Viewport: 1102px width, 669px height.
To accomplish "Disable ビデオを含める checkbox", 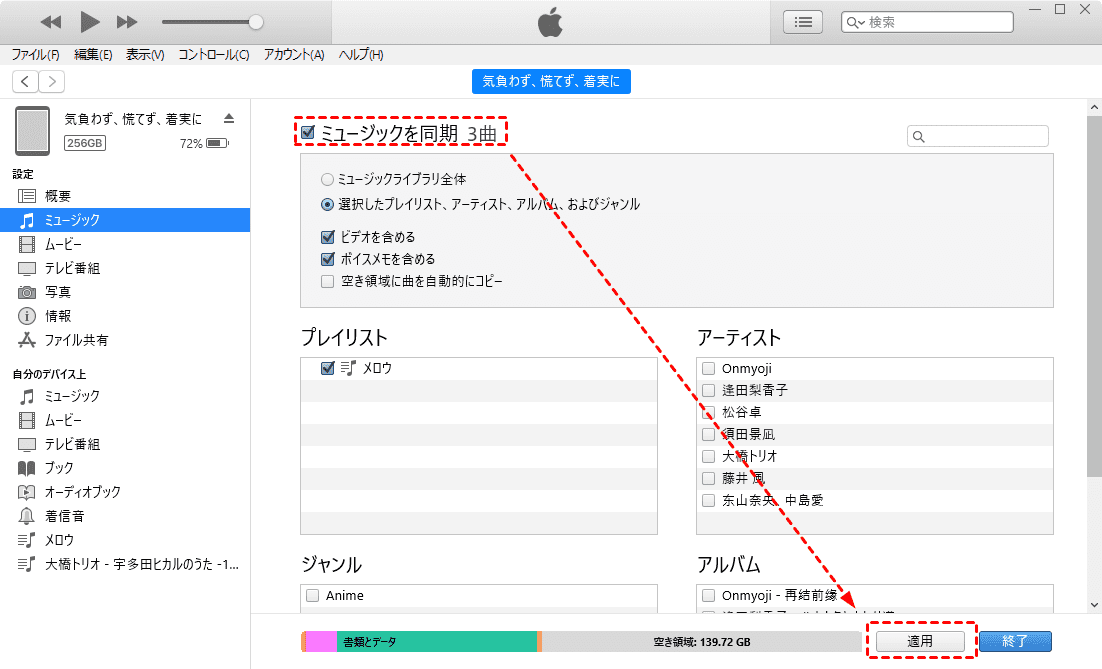I will [327, 238].
